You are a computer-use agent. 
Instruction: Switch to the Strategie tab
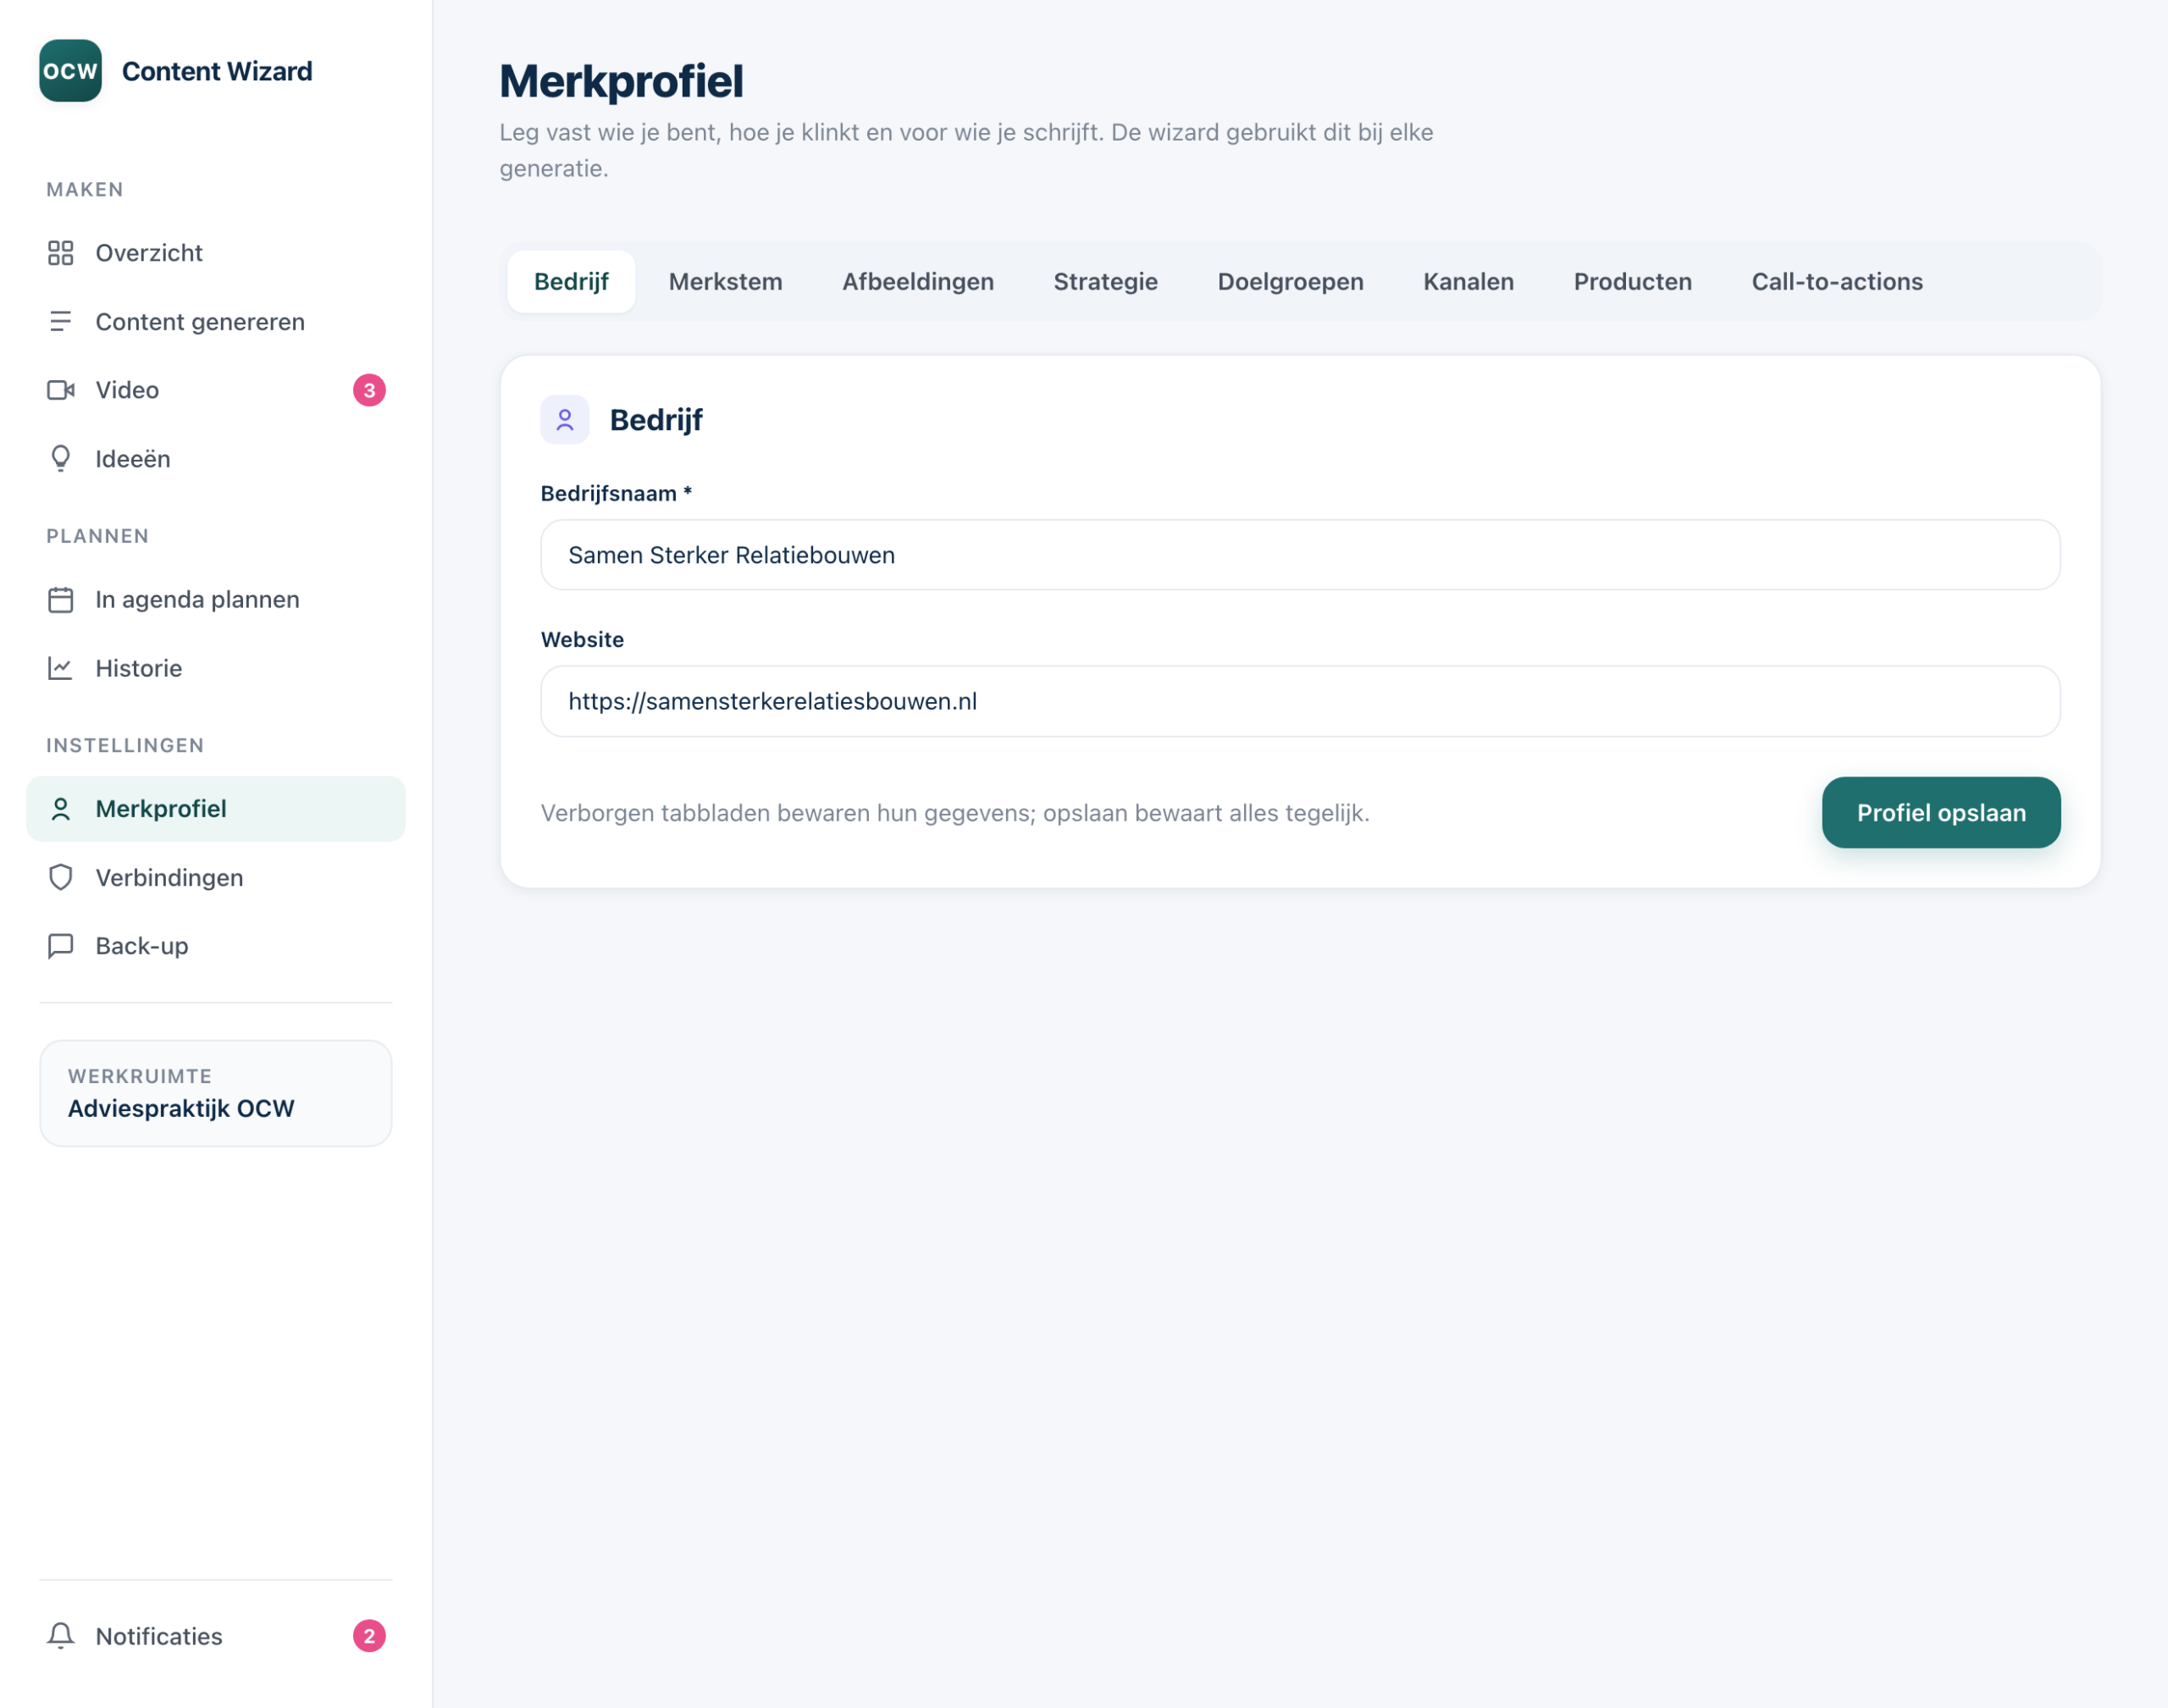(1106, 282)
